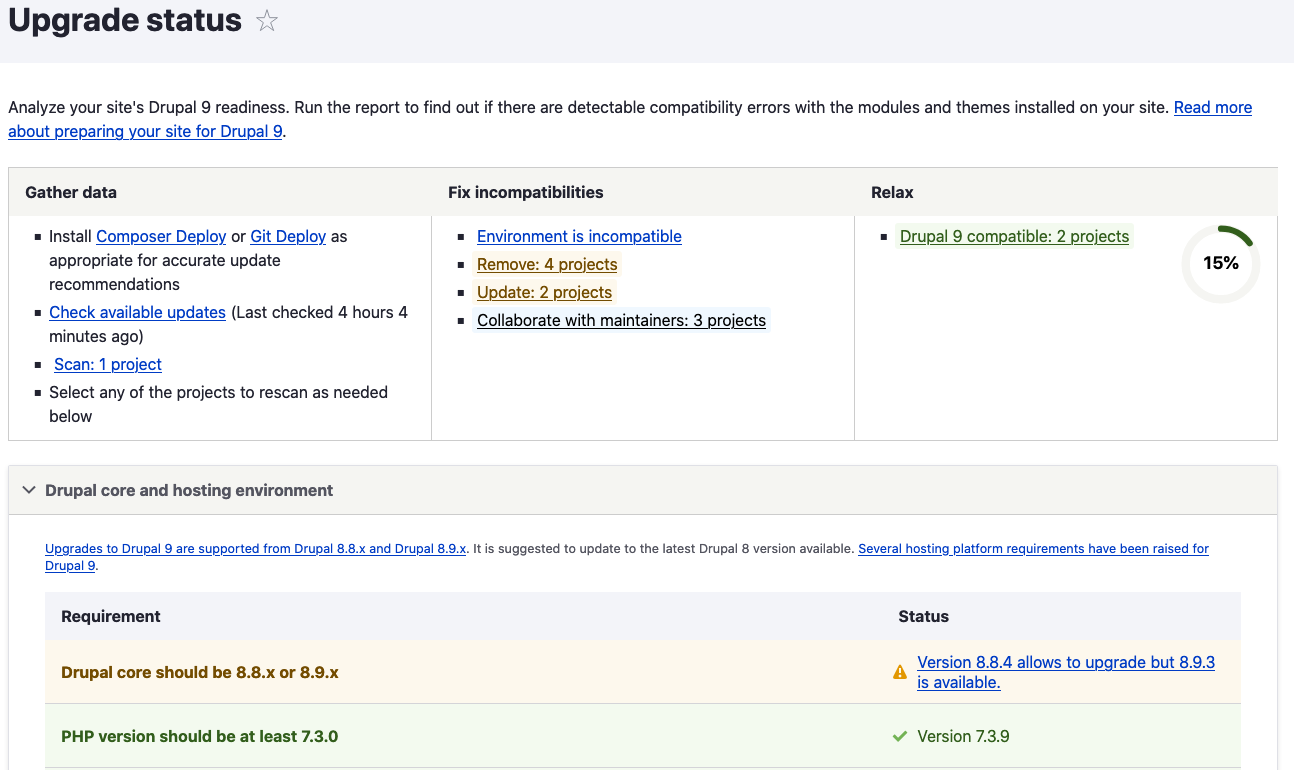
Task: Open the Git Deploy link
Action: click(288, 237)
